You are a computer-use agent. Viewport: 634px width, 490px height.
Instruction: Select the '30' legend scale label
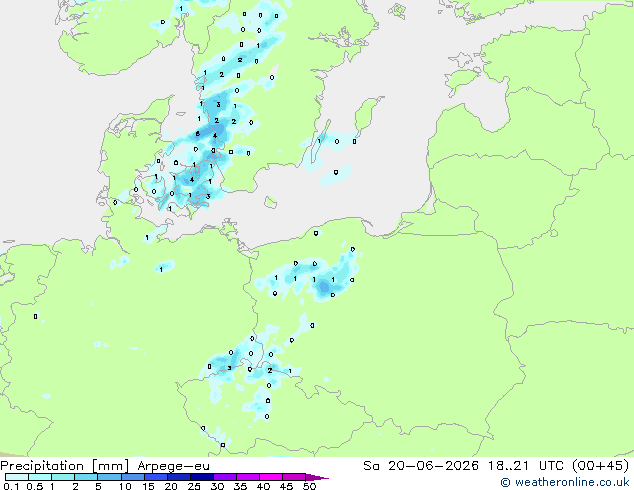[x=217, y=486]
